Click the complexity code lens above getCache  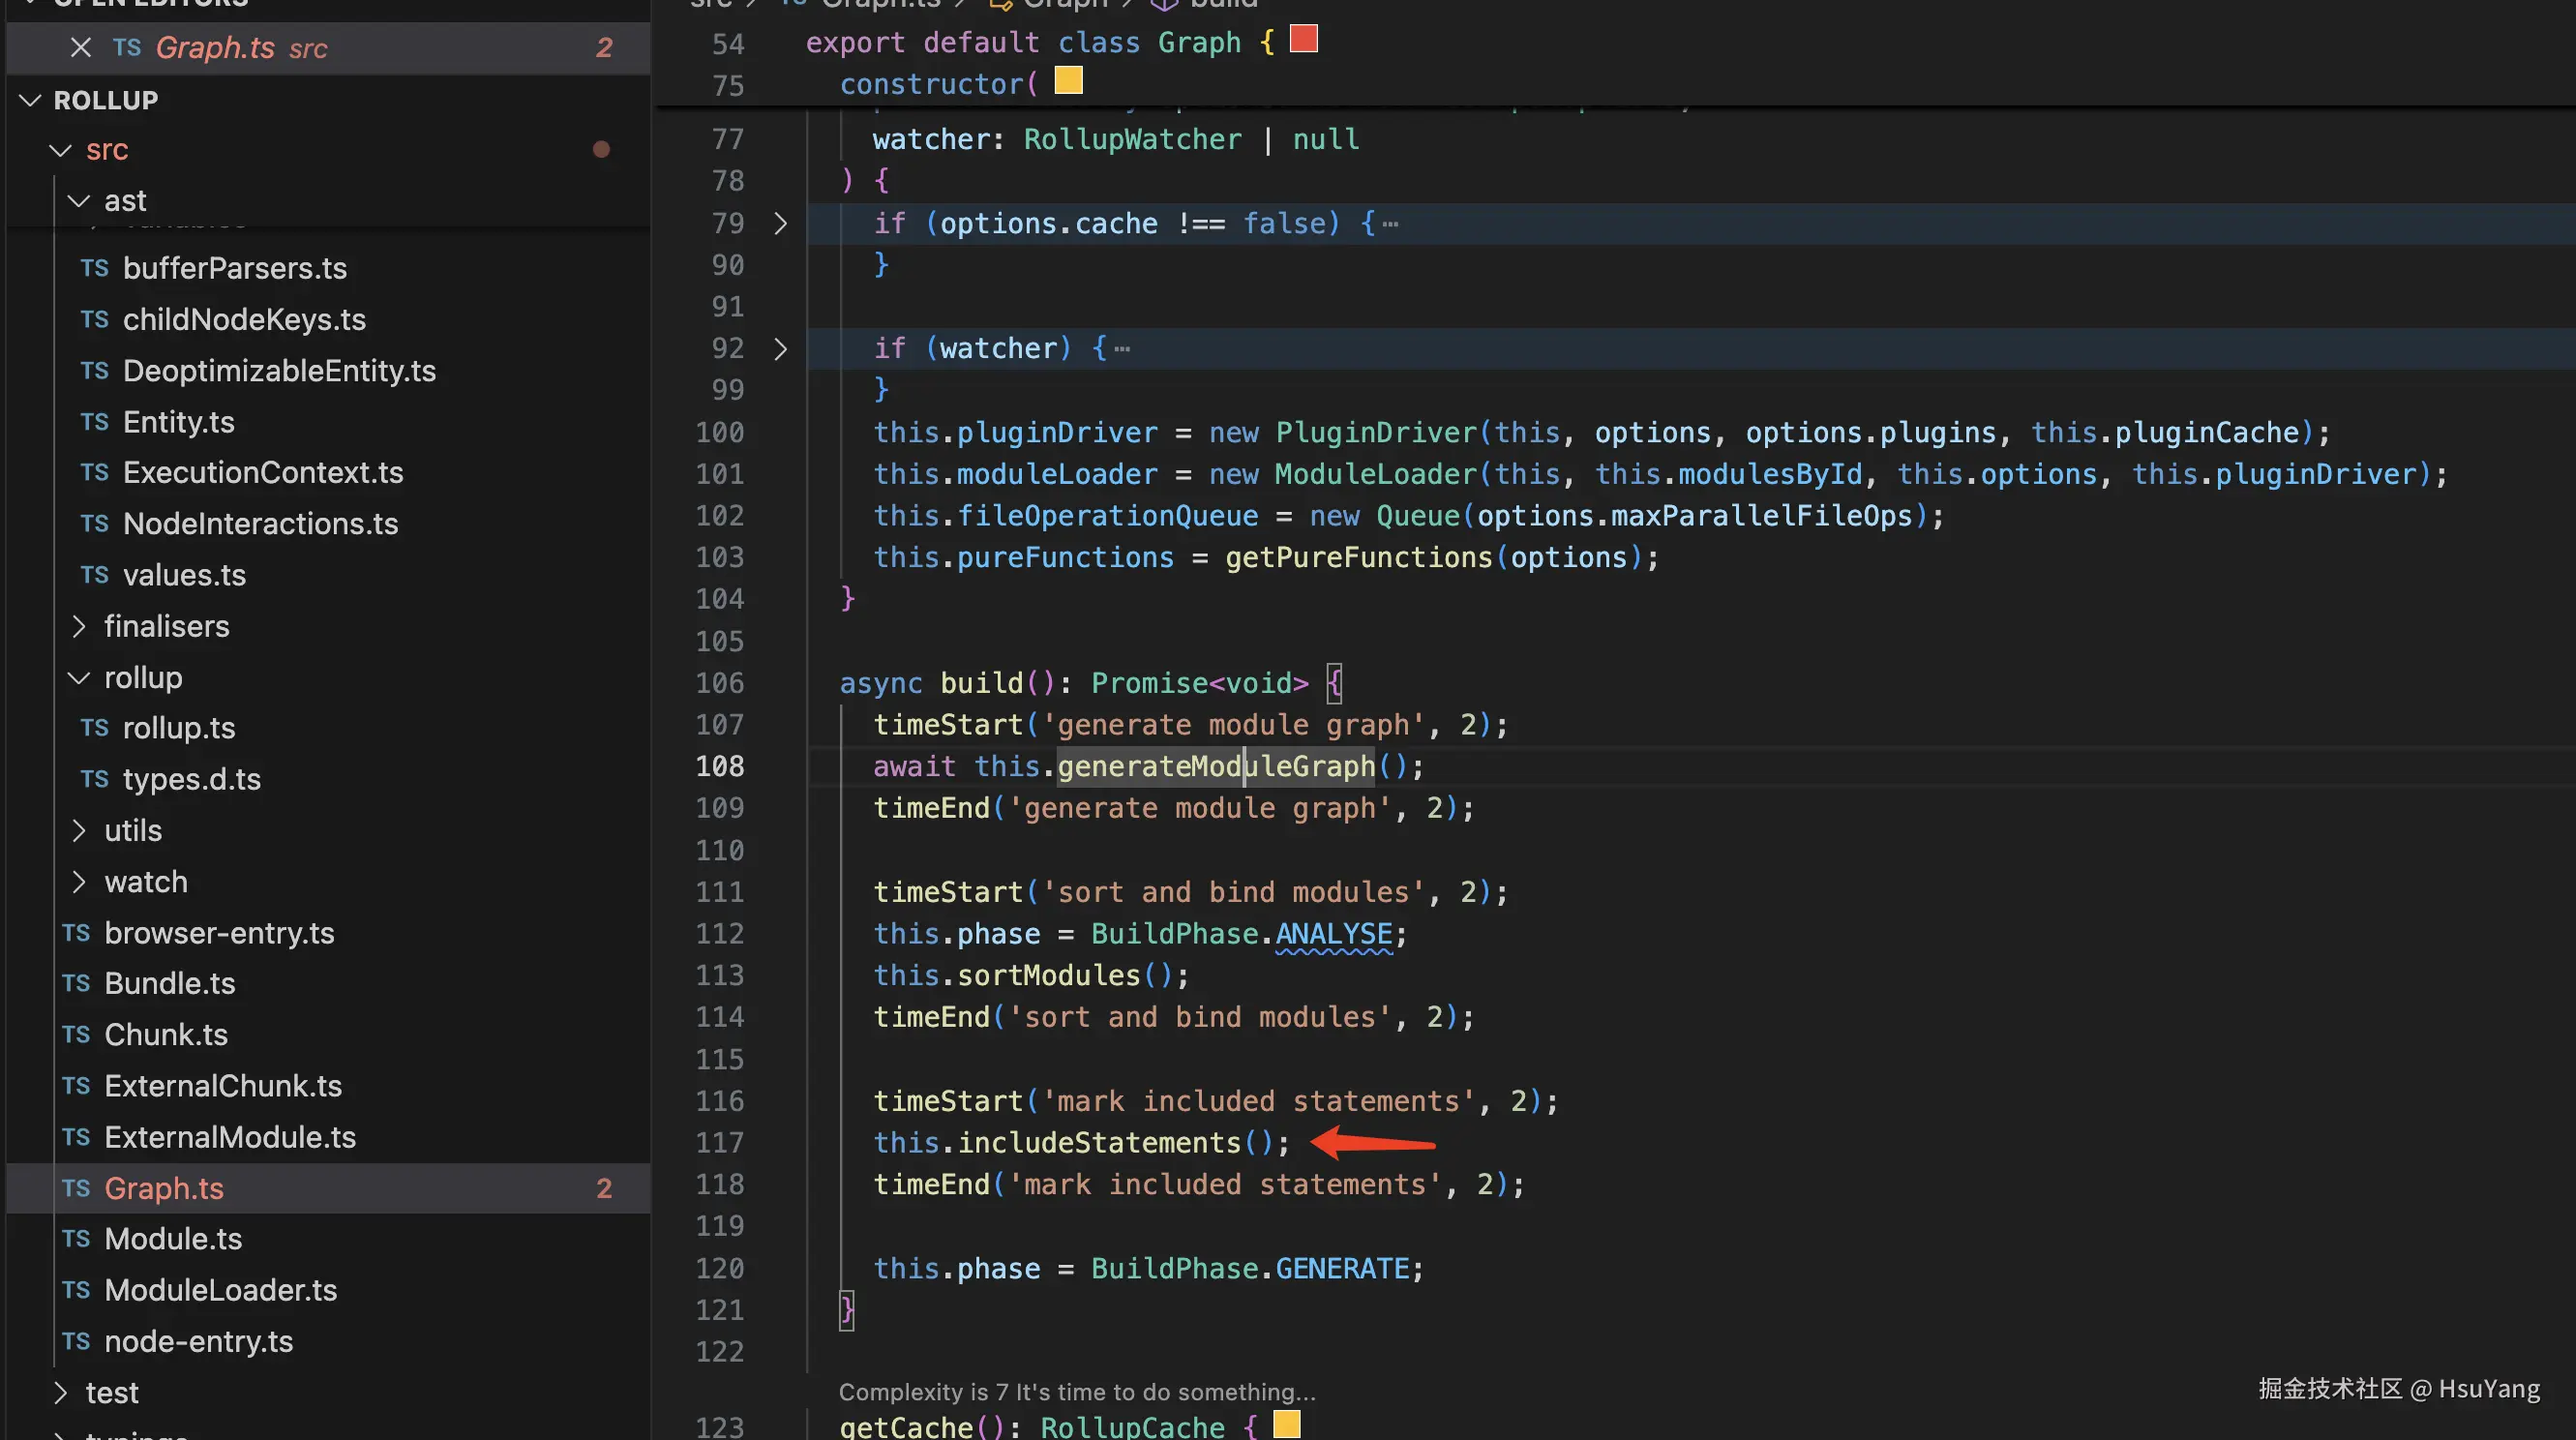click(x=1076, y=1391)
